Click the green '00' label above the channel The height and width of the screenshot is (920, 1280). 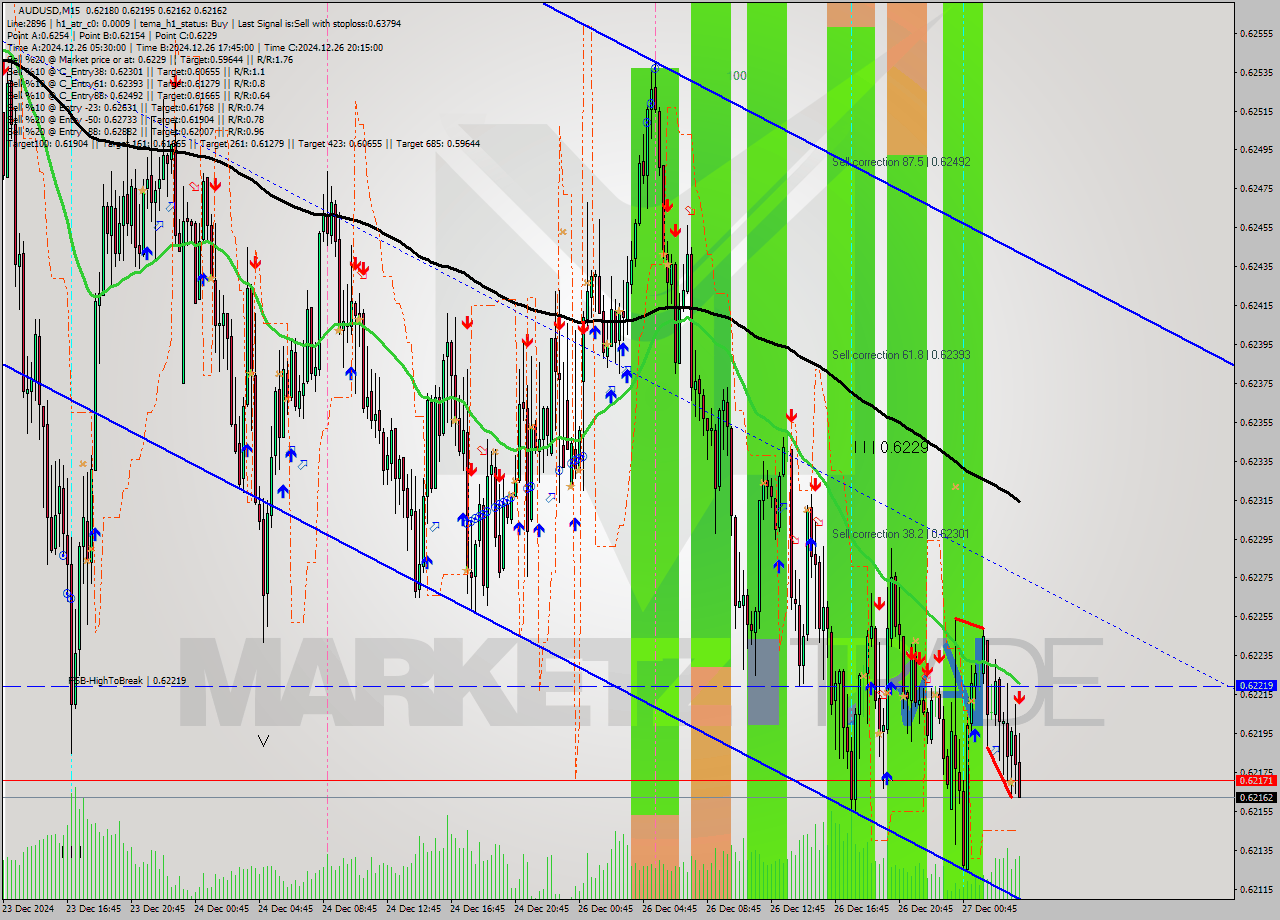tap(740, 76)
